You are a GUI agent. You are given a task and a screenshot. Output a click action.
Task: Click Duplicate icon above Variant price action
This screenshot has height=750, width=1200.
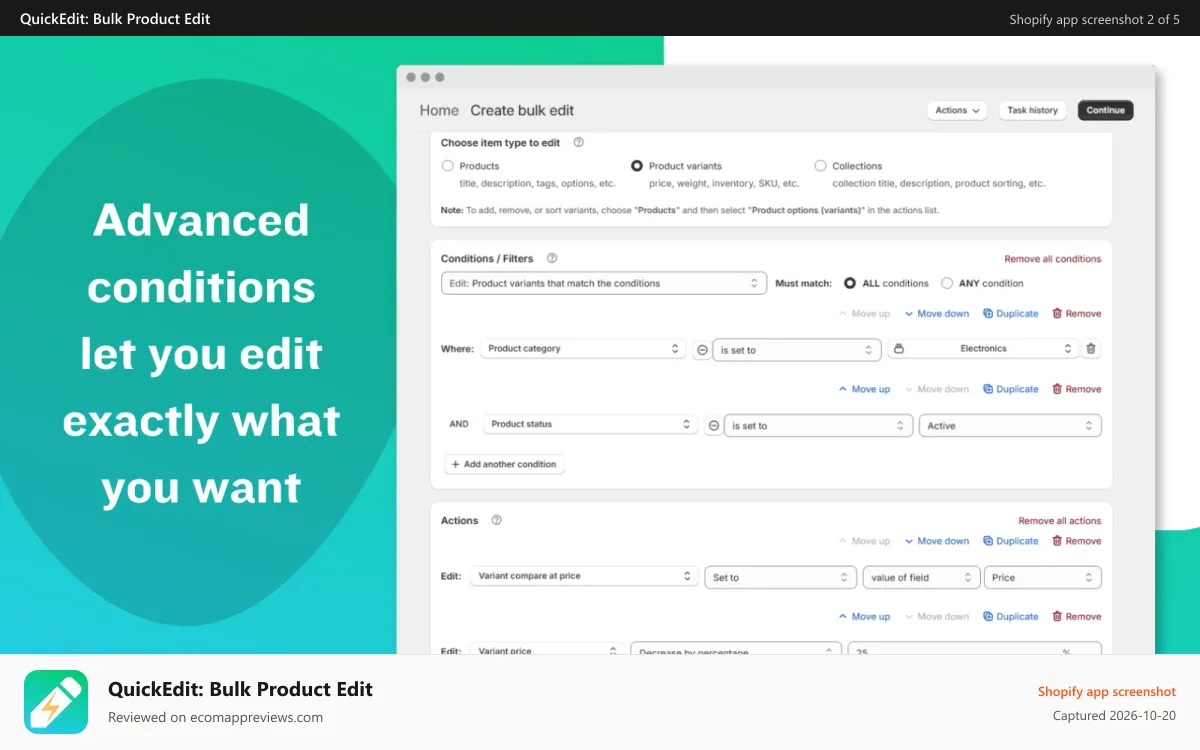point(988,617)
